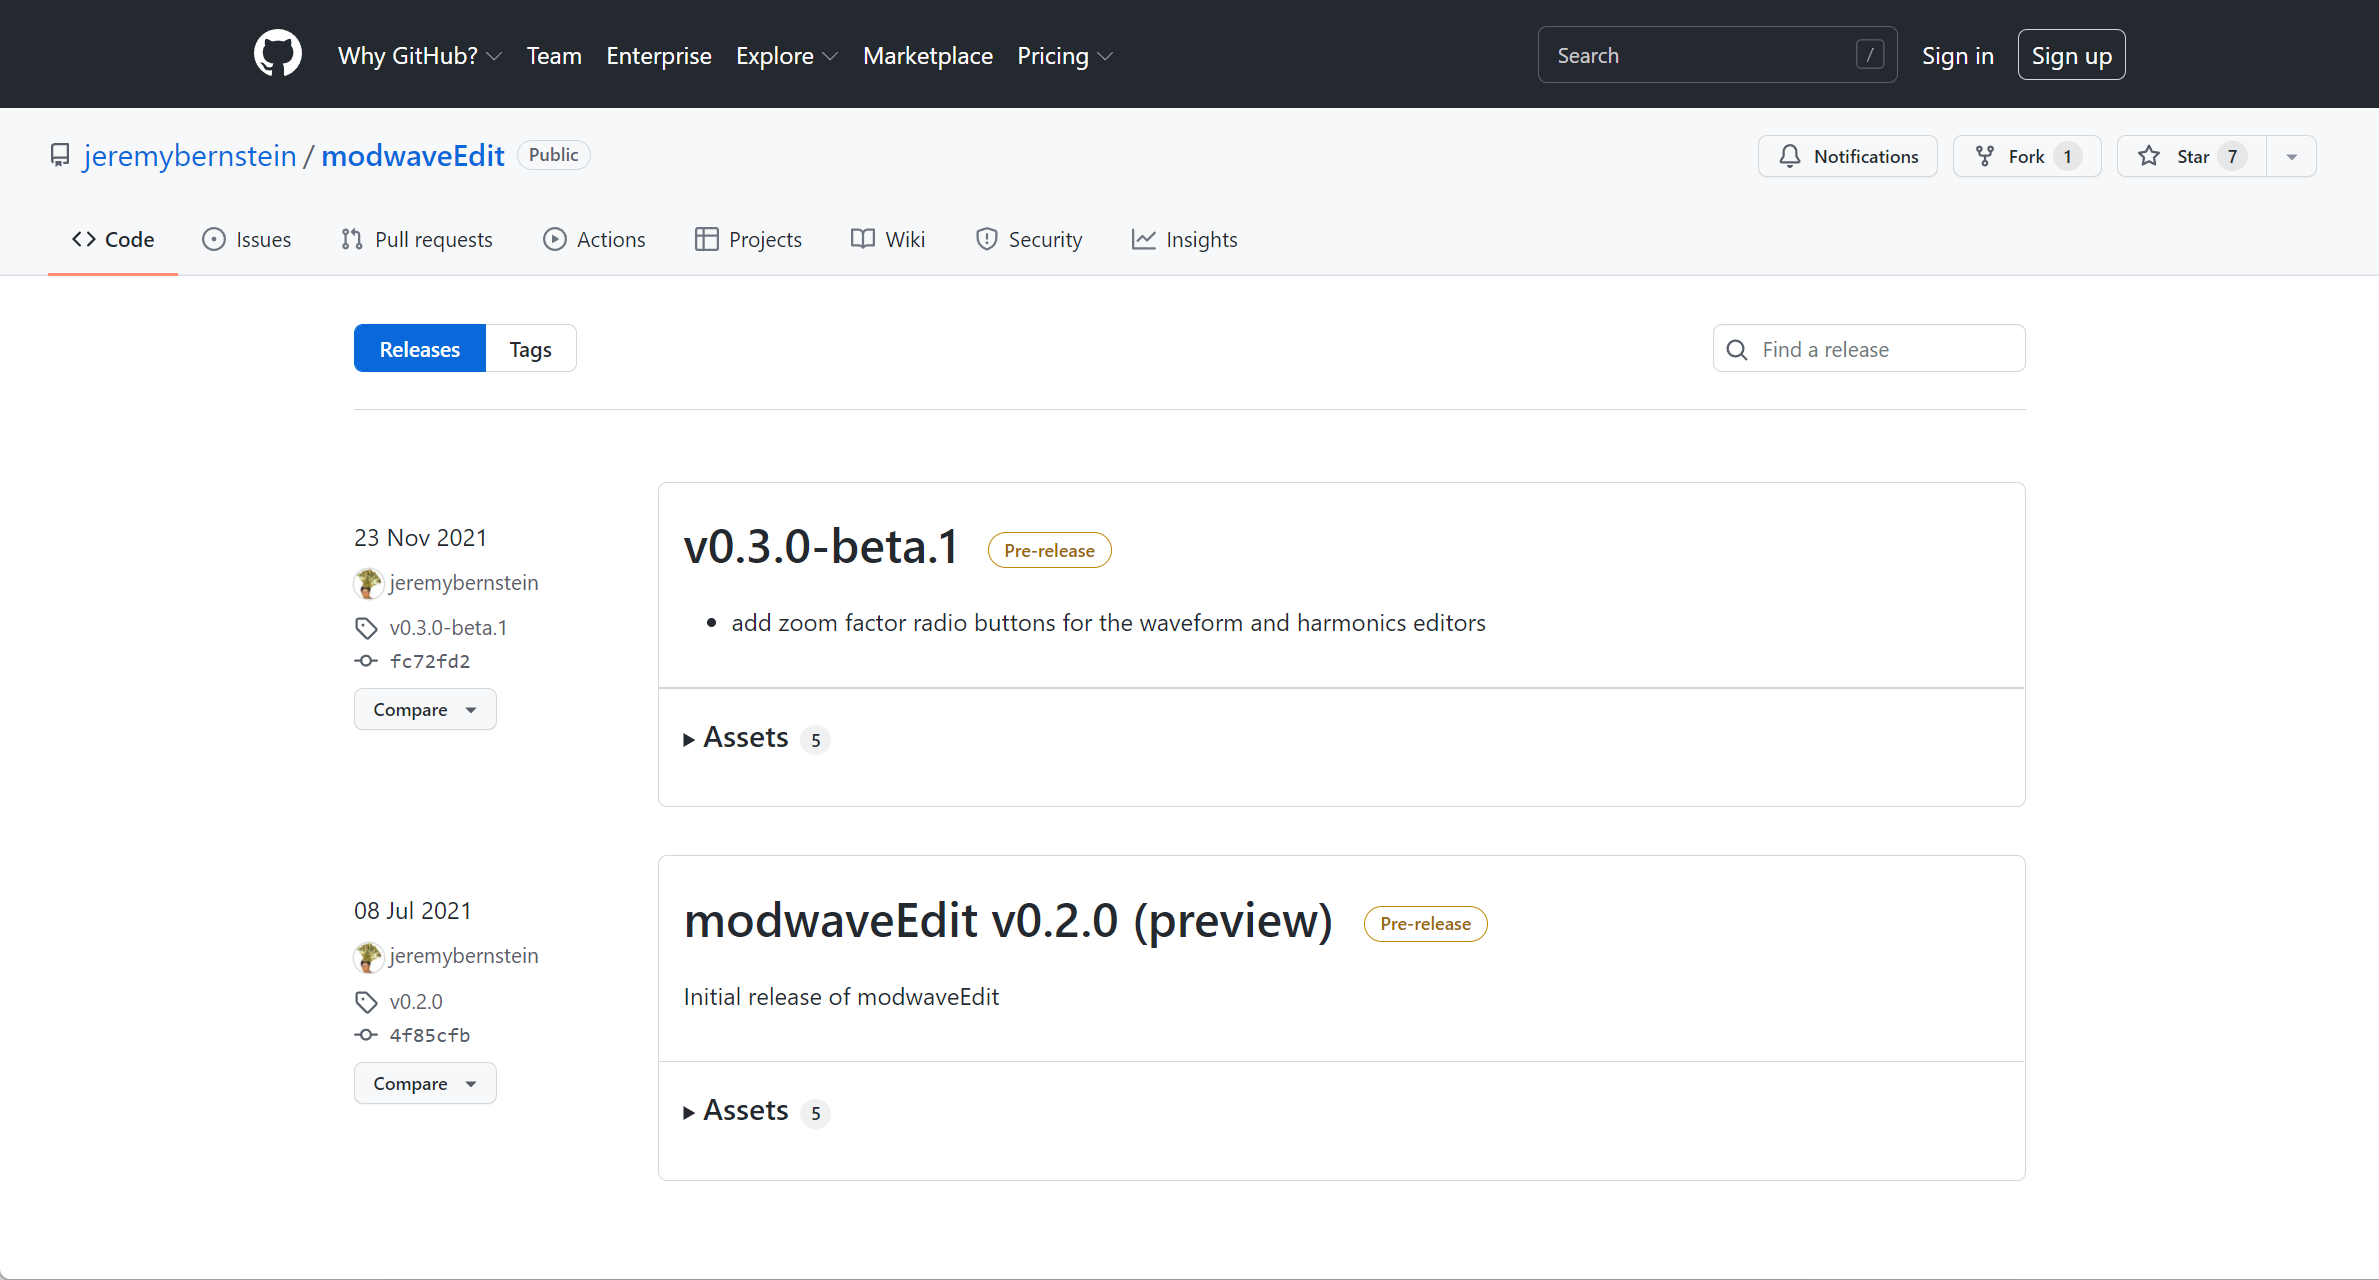2379x1280 pixels.
Task: Expand Assets under modwaveEdit v0.2.0
Action: tap(745, 1111)
